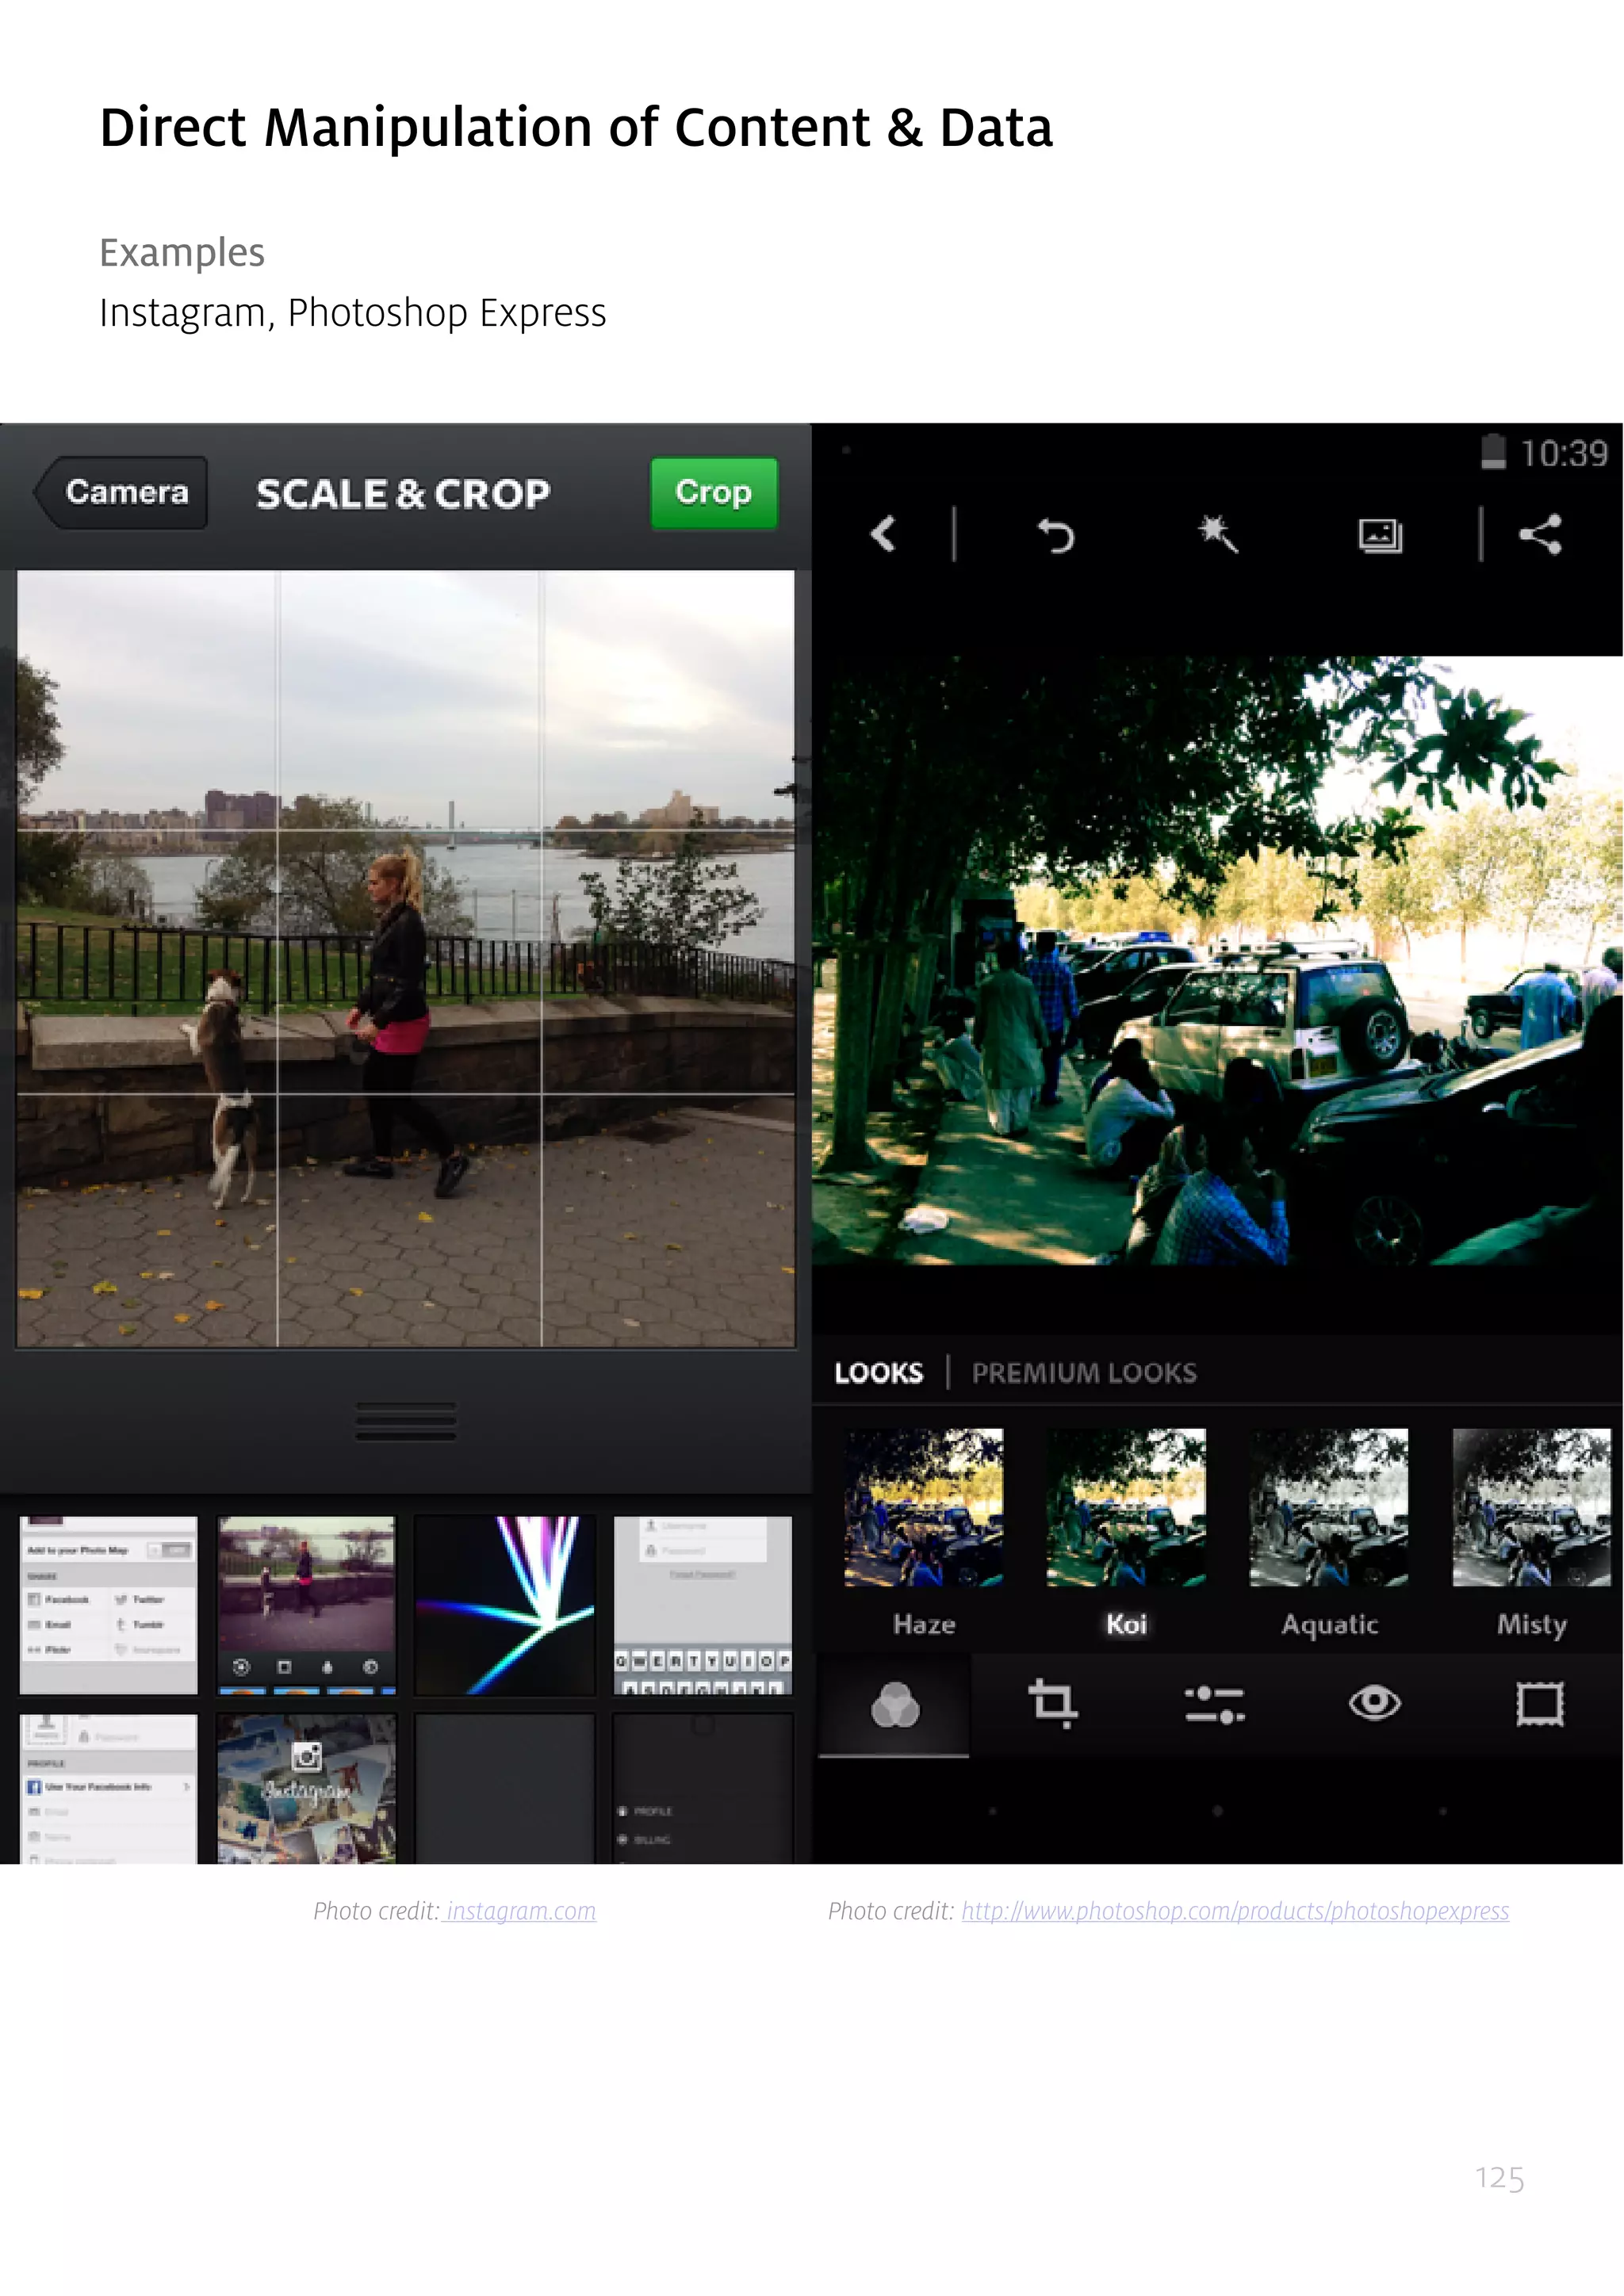Select the looks color circles icon
The image size is (1624, 2296).
tap(895, 1704)
